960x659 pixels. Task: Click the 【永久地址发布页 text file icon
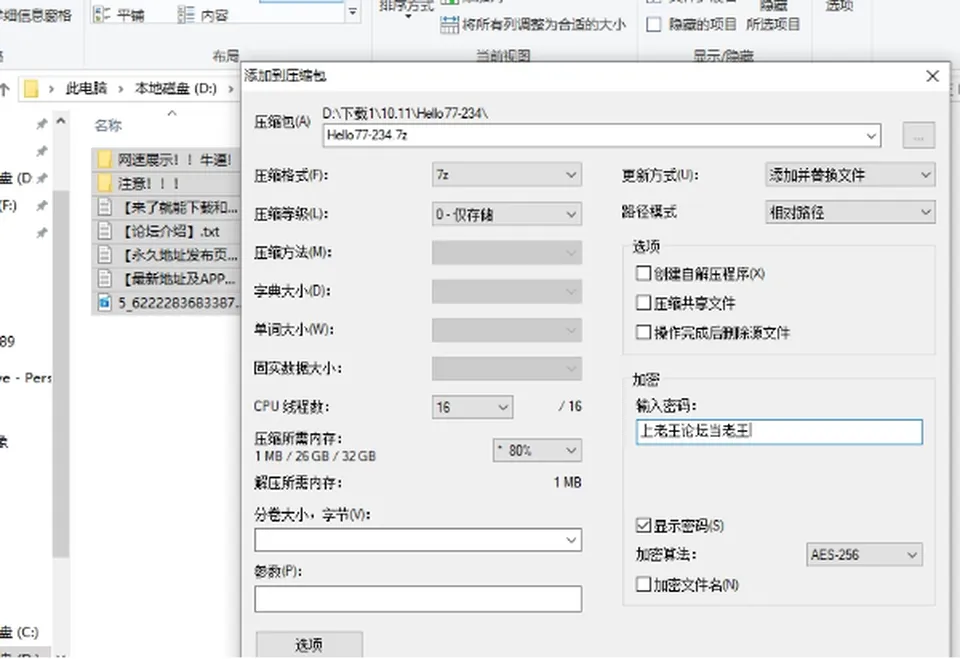(x=105, y=254)
